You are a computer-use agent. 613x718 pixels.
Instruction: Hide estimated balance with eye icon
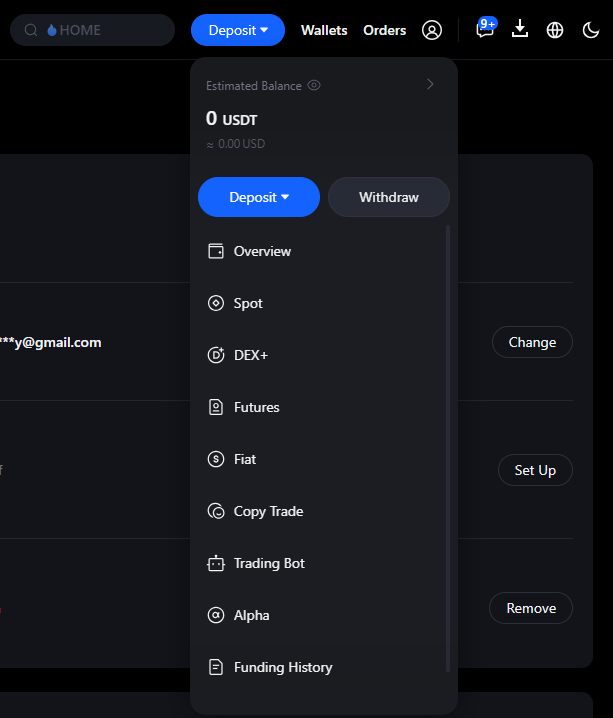click(314, 85)
